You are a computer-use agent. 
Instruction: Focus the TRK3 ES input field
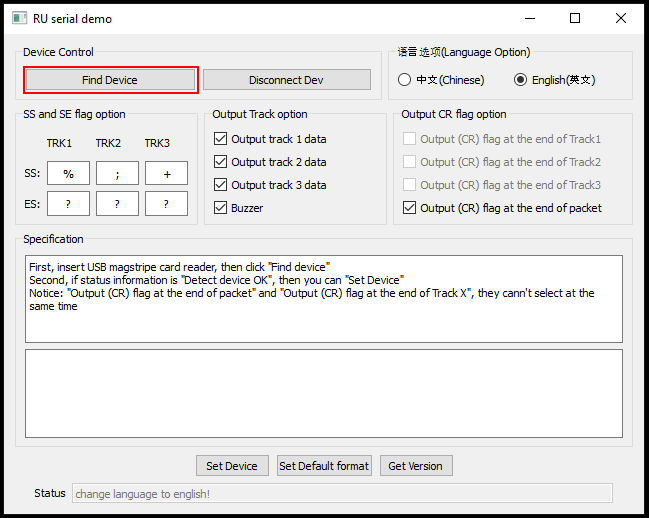pyautogui.click(x=166, y=204)
